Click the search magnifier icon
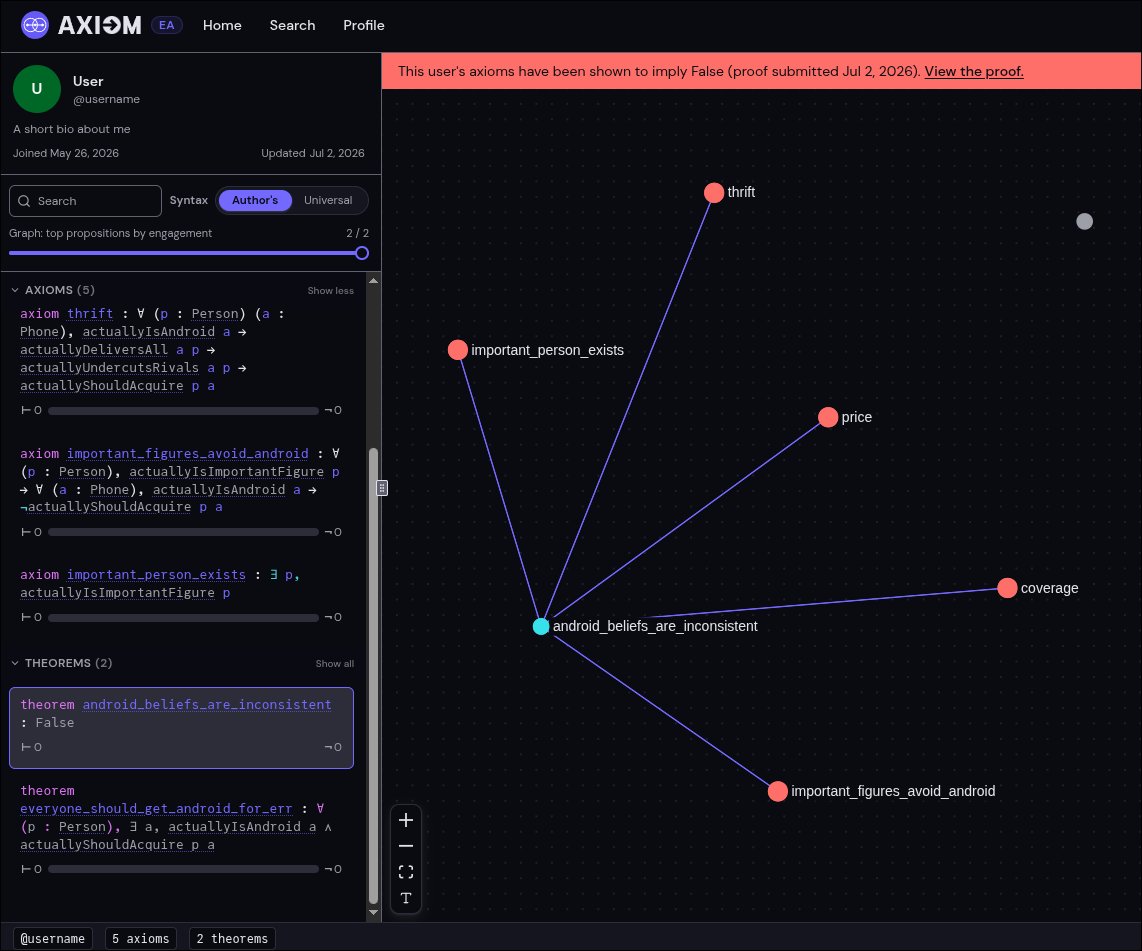Screen dimensions: 1142x951 tap(24, 201)
